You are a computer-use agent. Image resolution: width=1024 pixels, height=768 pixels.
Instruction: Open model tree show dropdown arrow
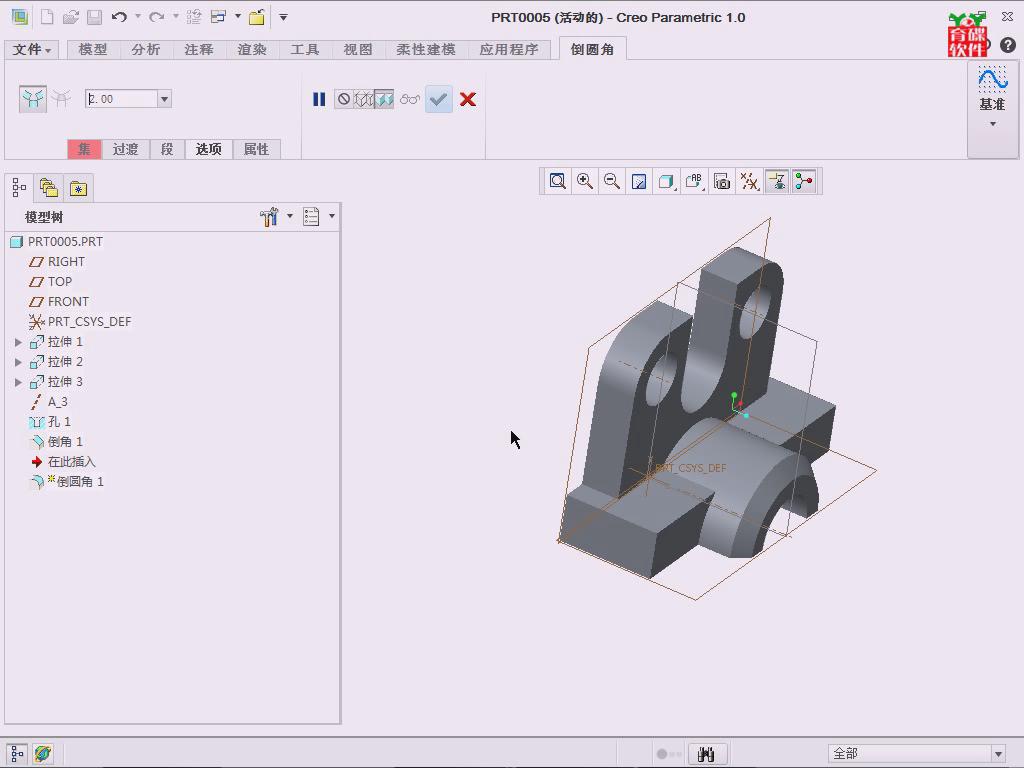tap(332, 216)
